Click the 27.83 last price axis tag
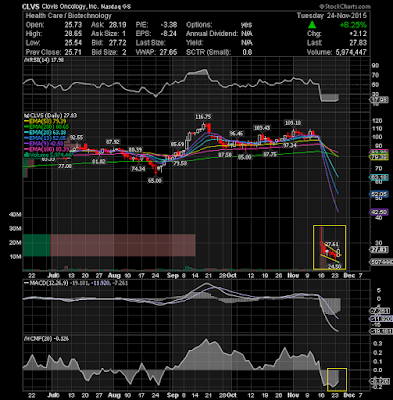The image size is (393, 400). [379, 250]
